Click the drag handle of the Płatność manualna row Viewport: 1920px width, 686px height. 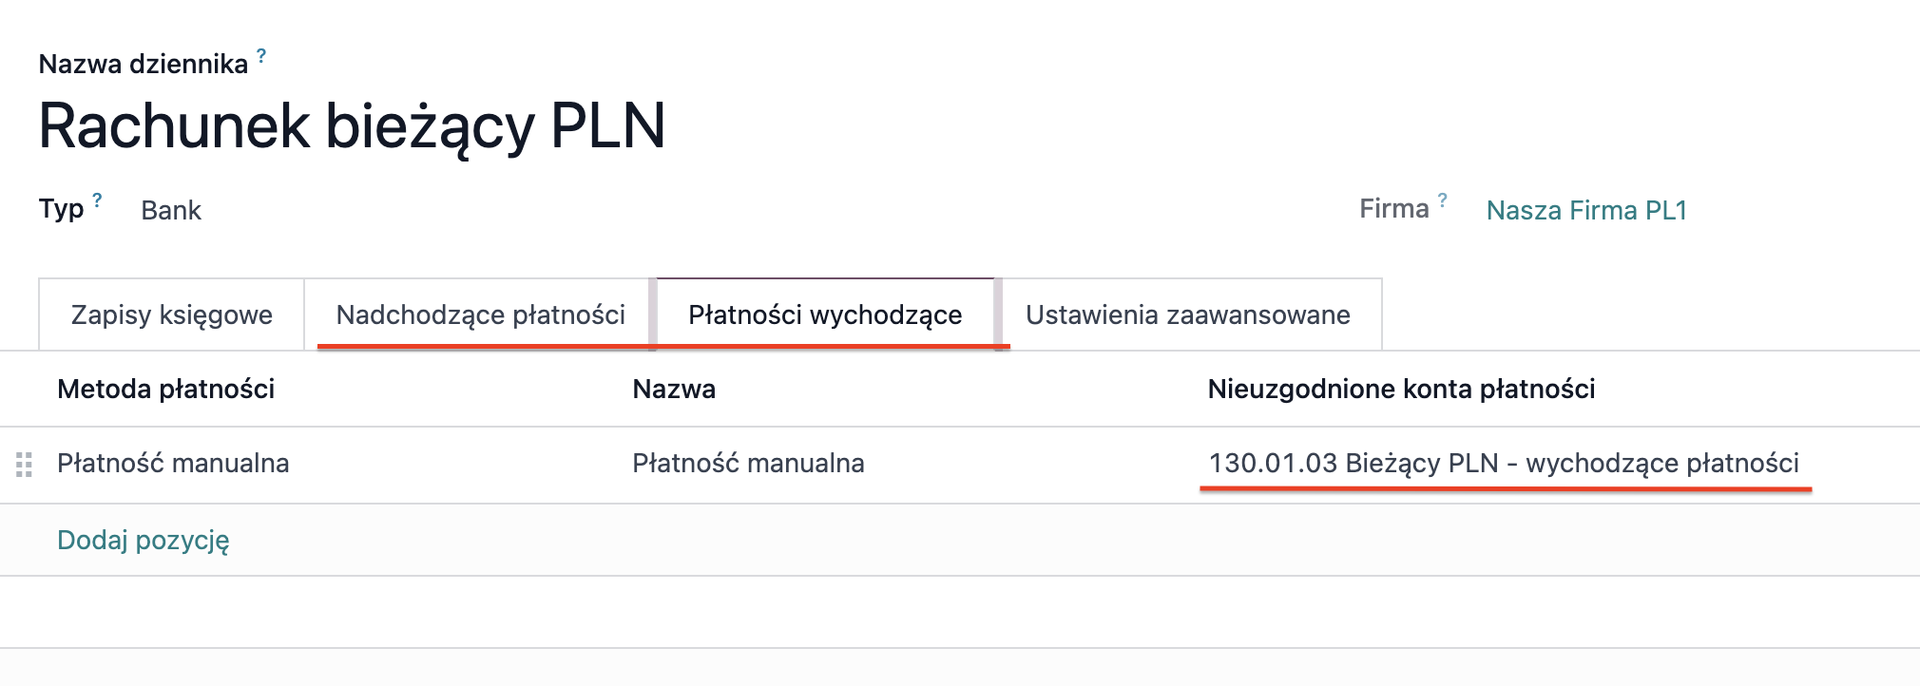[25, 464]
